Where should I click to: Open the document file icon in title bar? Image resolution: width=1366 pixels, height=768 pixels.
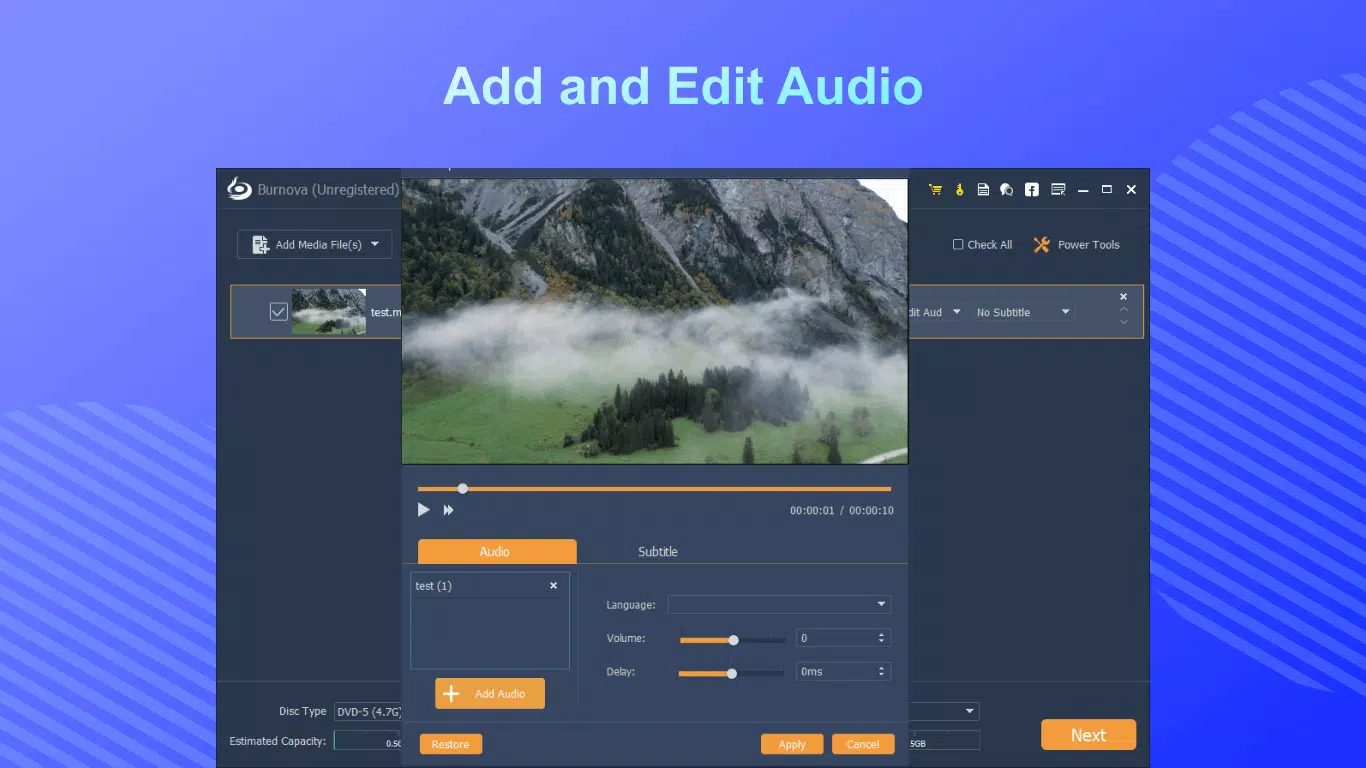(x=983, y=190)
